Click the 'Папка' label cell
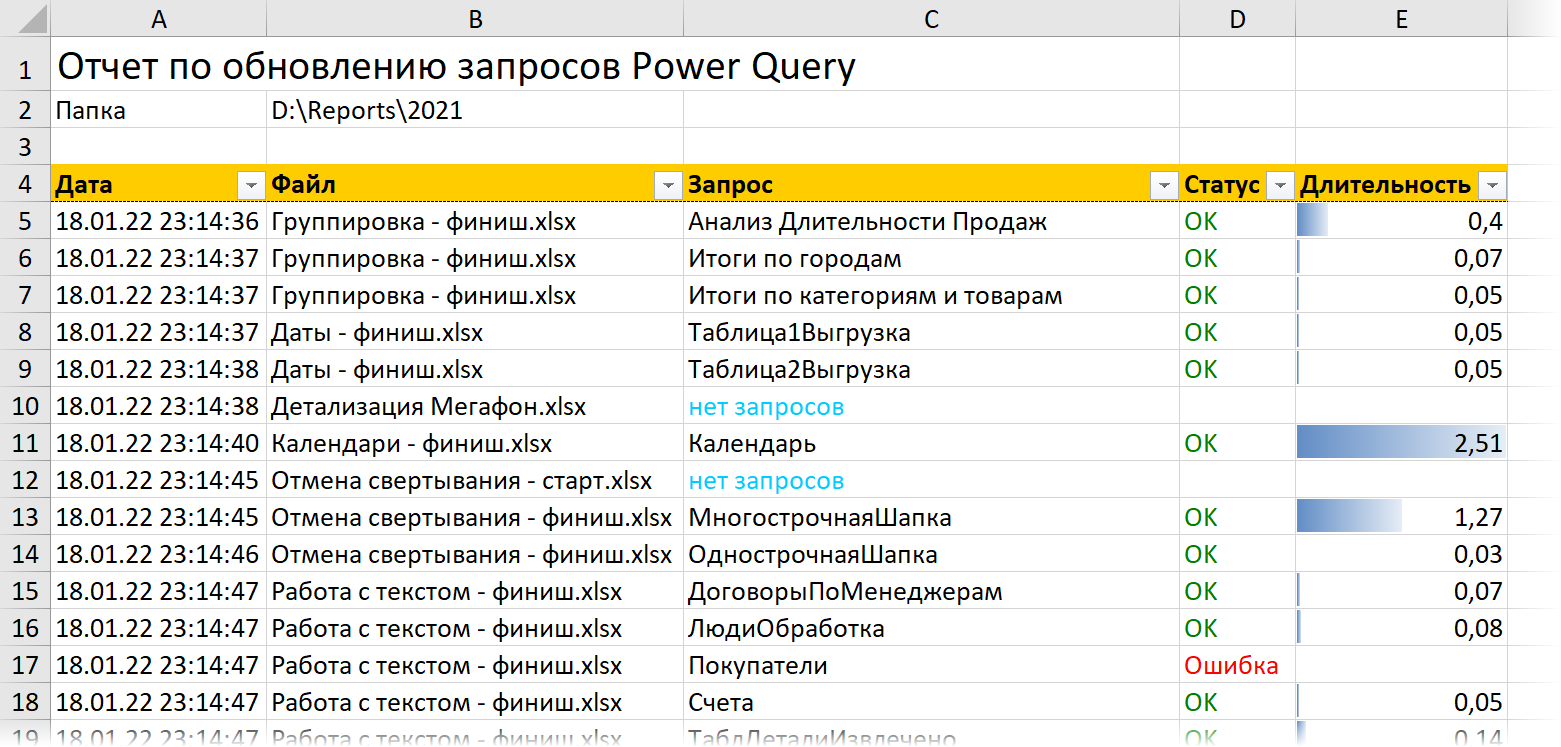1561x747 pixels. click(158, 110)
